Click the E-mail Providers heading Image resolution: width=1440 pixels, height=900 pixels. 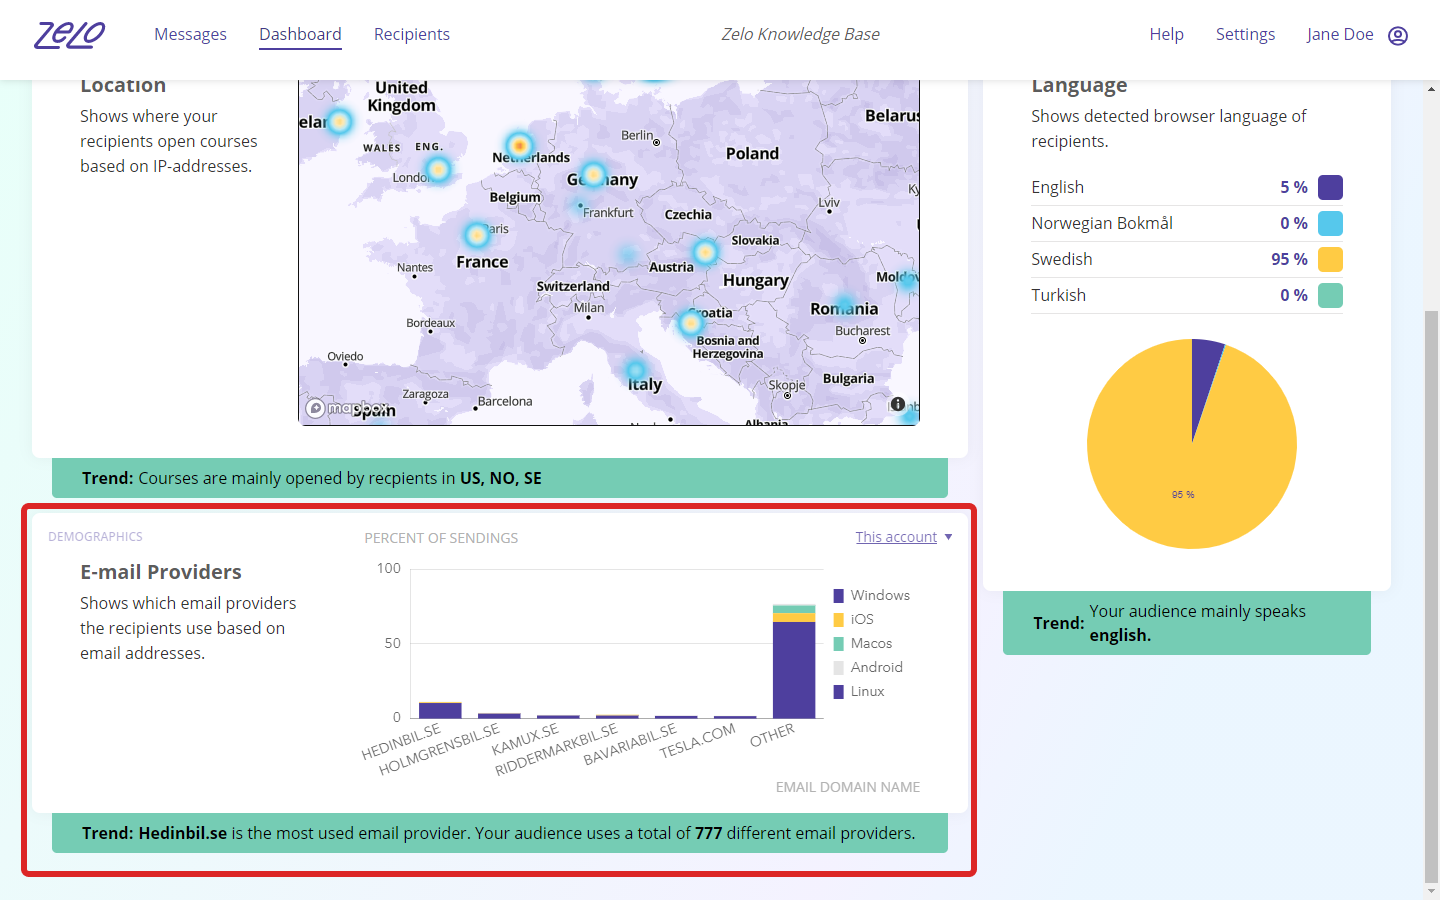161,572
